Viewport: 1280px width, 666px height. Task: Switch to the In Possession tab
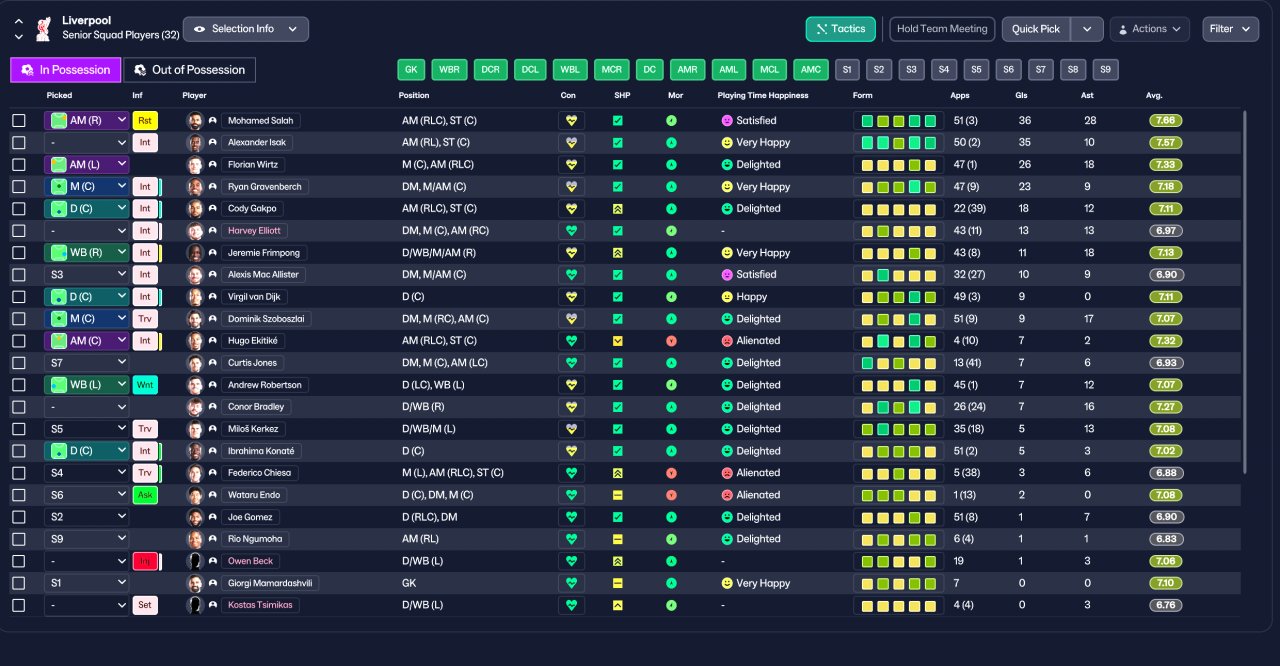pyautogui.click(x=66, y=70)
